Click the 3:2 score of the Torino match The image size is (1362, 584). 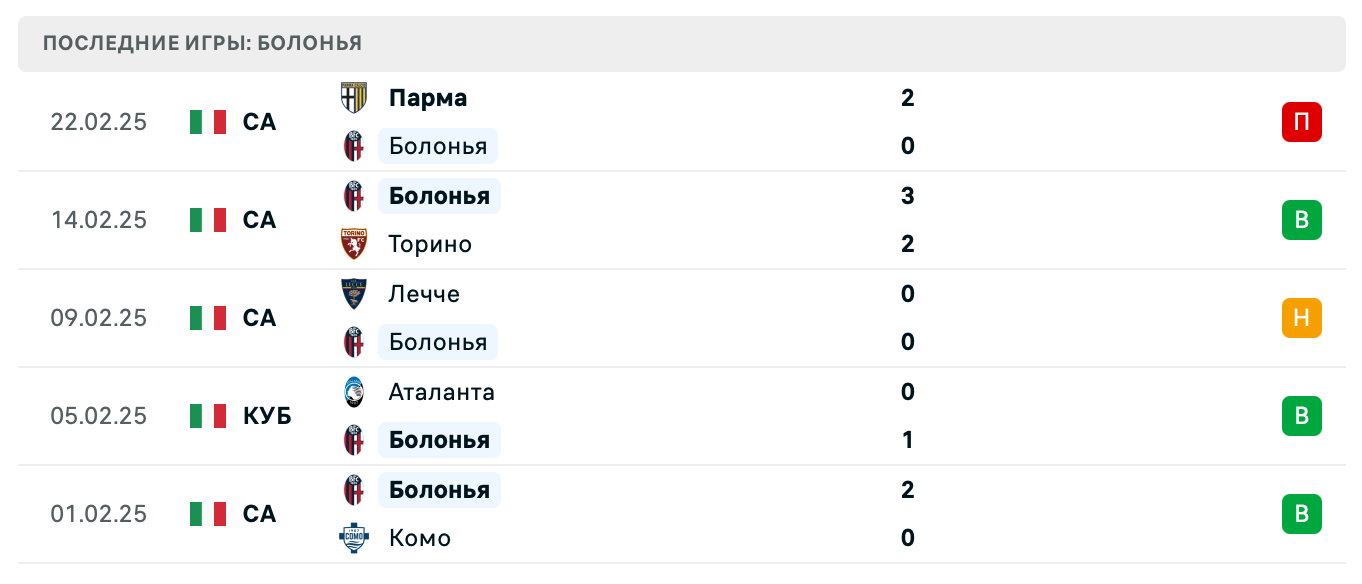(x=907, y=219)
